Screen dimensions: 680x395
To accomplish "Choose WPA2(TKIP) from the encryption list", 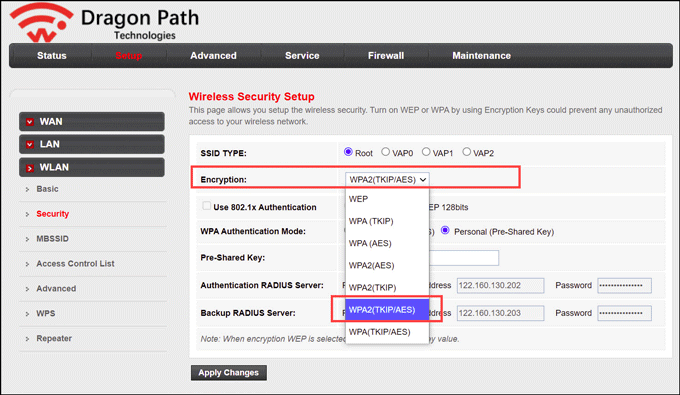I will 387,287.
